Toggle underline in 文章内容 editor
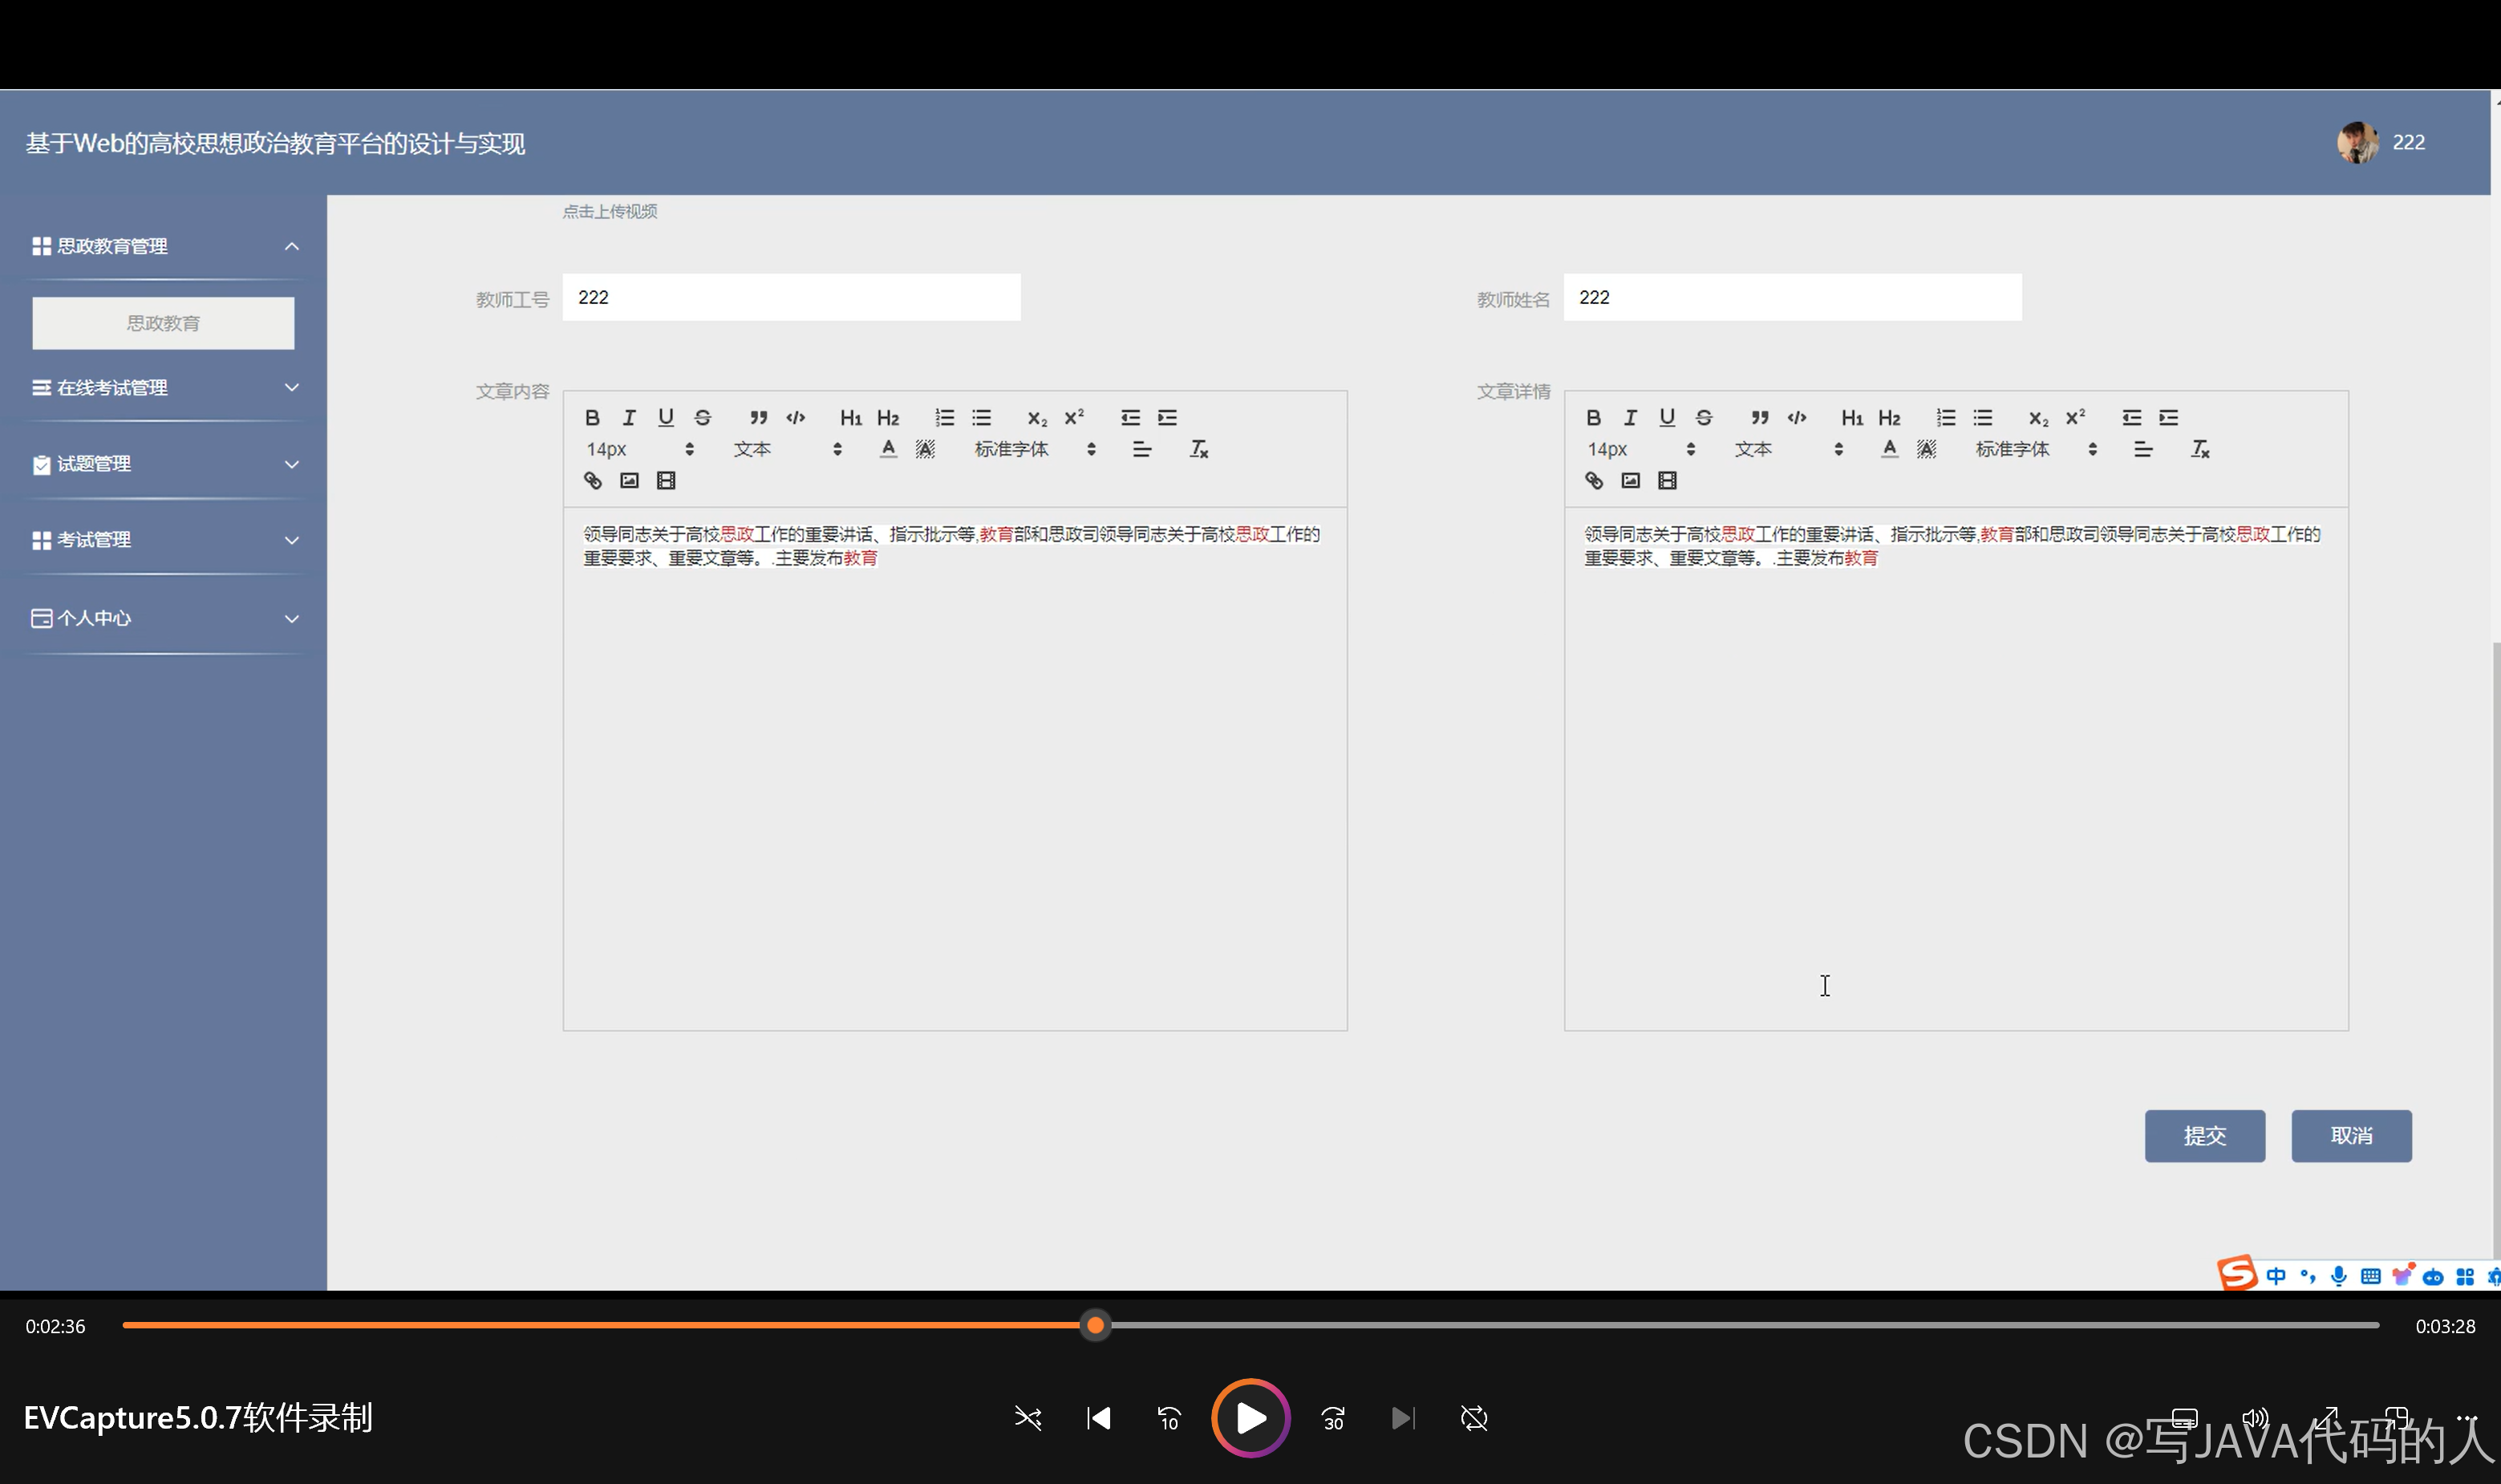Image resolution: width=2501 pixels, height=1484 pixels. click(666, 418)
